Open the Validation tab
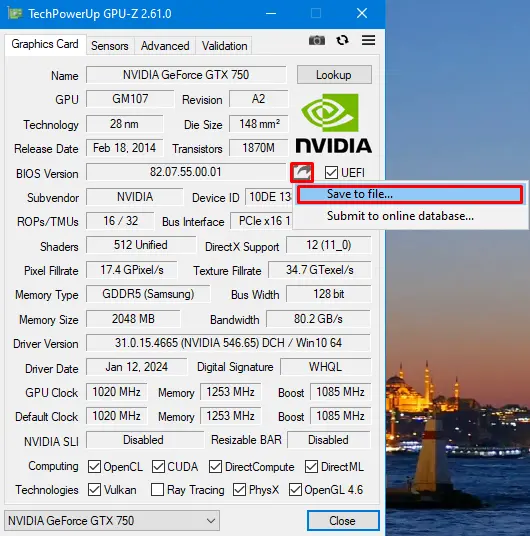Image resolution: width=530 pixels, height=536 pixels. coord(224,46)
